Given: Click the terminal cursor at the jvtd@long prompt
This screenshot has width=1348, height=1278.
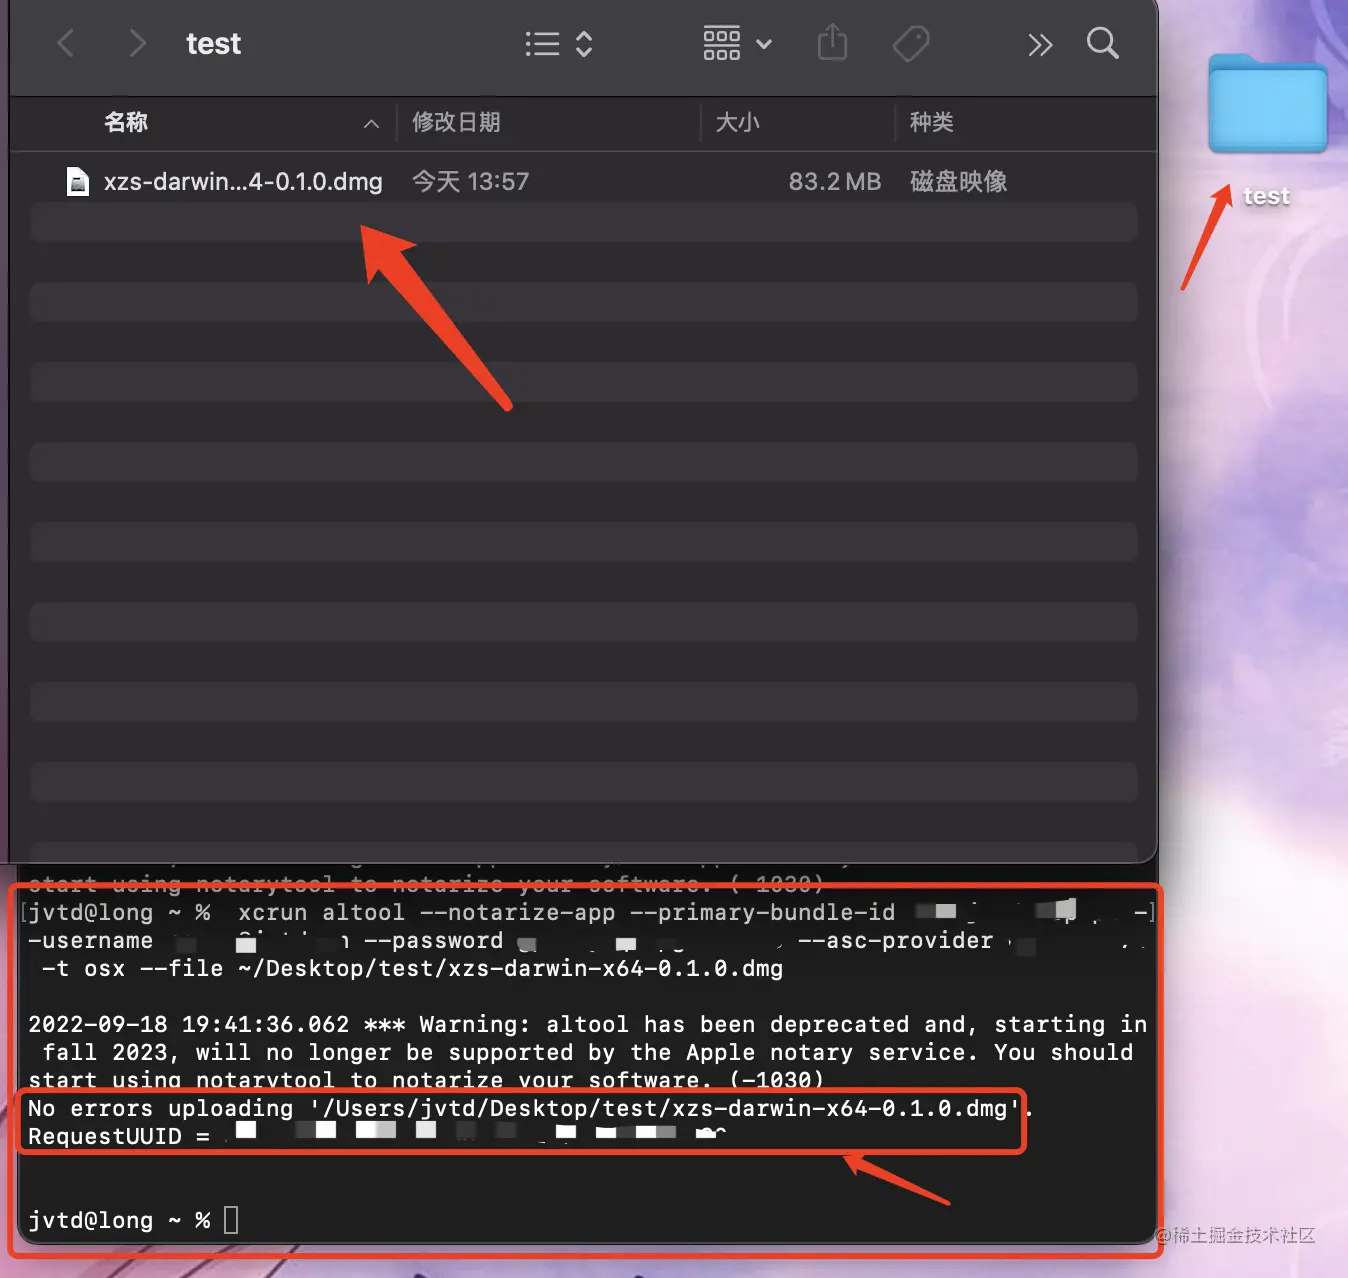Looking at the screenshot, I should click(231, 1219).
